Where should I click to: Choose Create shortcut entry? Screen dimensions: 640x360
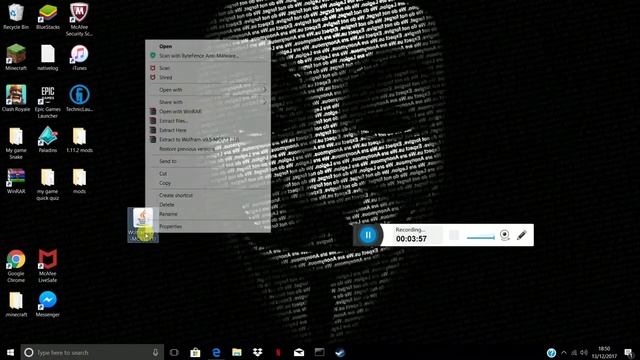coord(208,195)
